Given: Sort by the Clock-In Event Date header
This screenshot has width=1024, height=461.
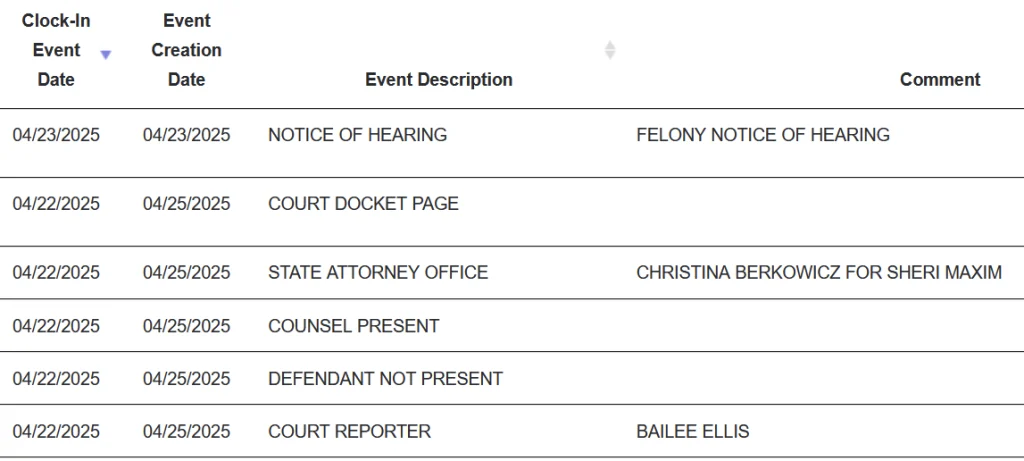Looking at the screenshot, I should click(56, 50).
